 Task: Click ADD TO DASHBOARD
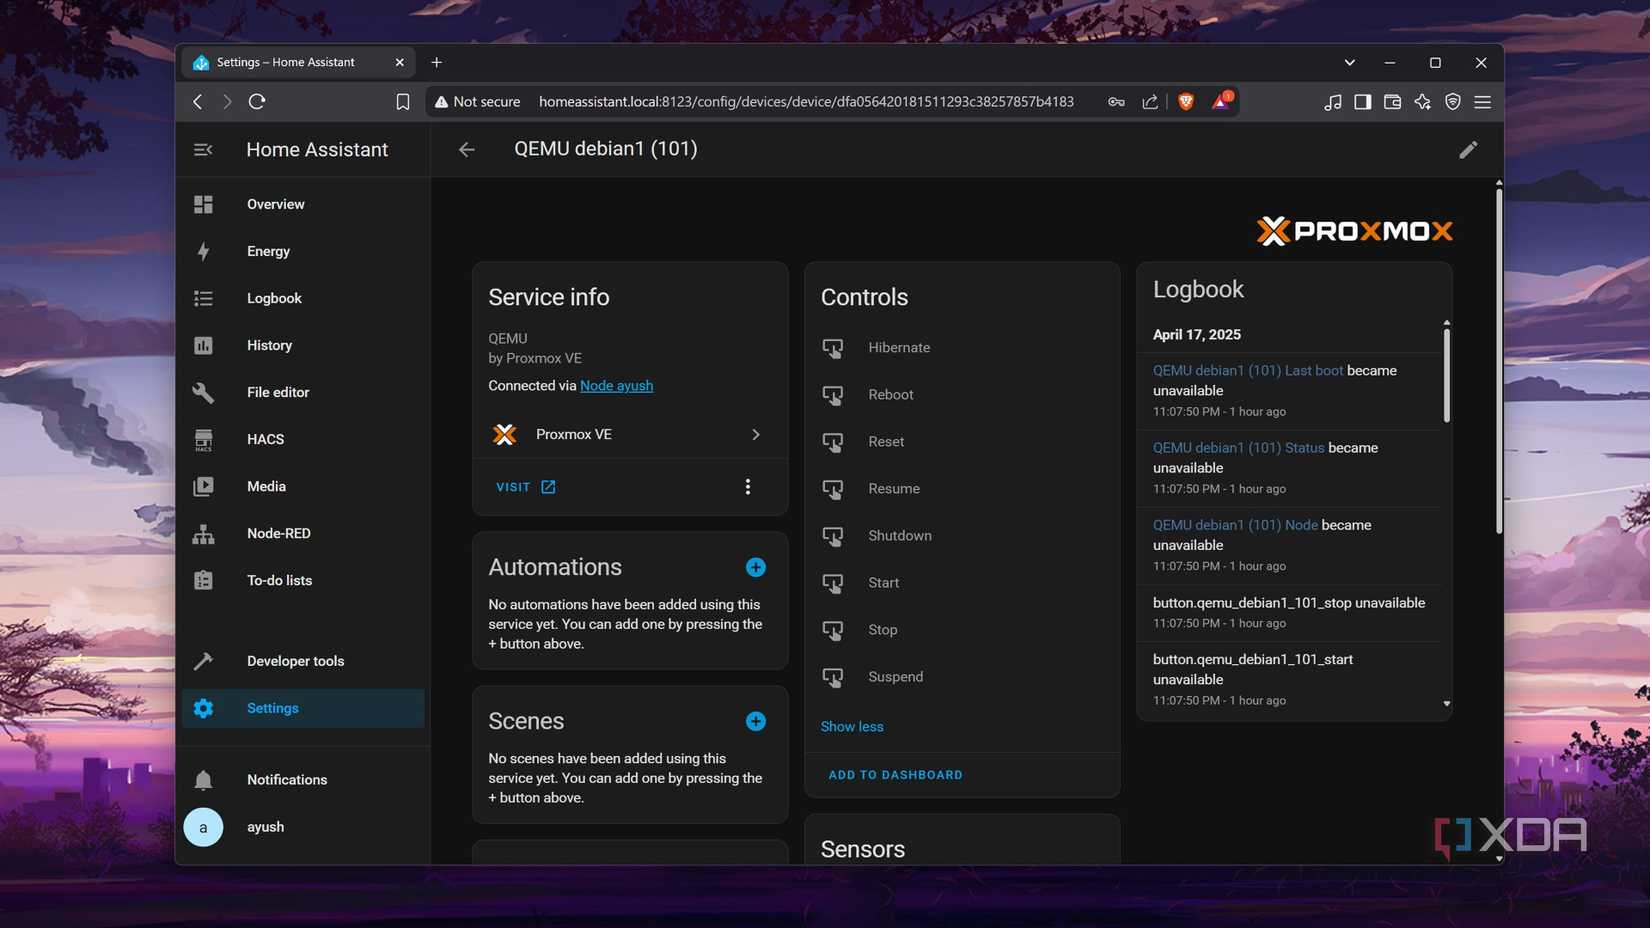894,774
